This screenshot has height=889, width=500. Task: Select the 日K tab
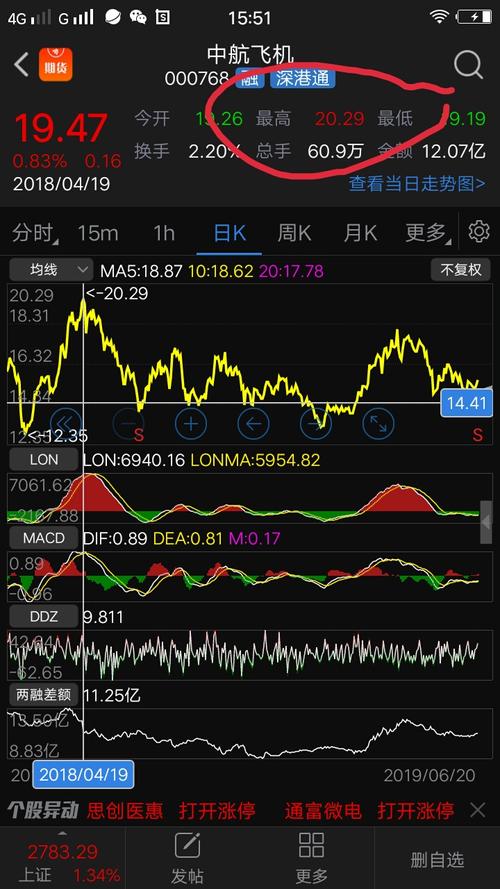pyautogui.click(x=230, y=232)
